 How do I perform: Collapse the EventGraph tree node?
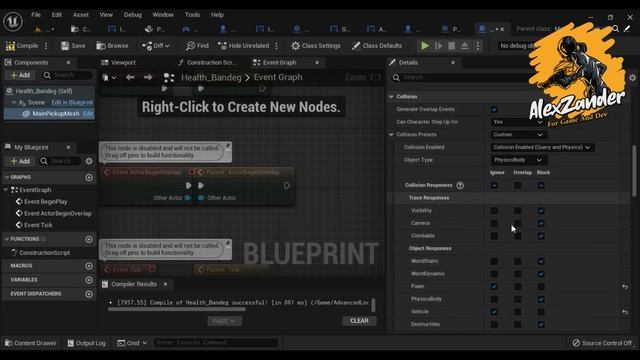click(6, 190)
